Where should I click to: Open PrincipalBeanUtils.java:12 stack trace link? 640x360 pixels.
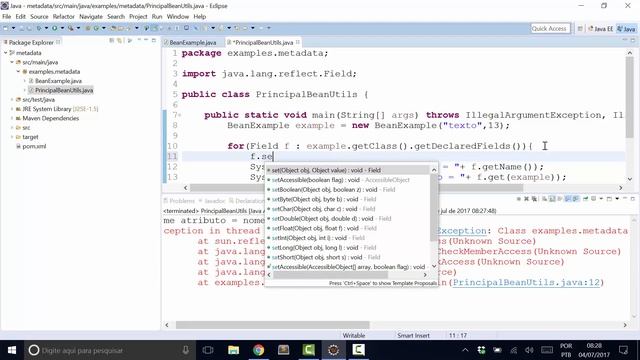[526, 282]
